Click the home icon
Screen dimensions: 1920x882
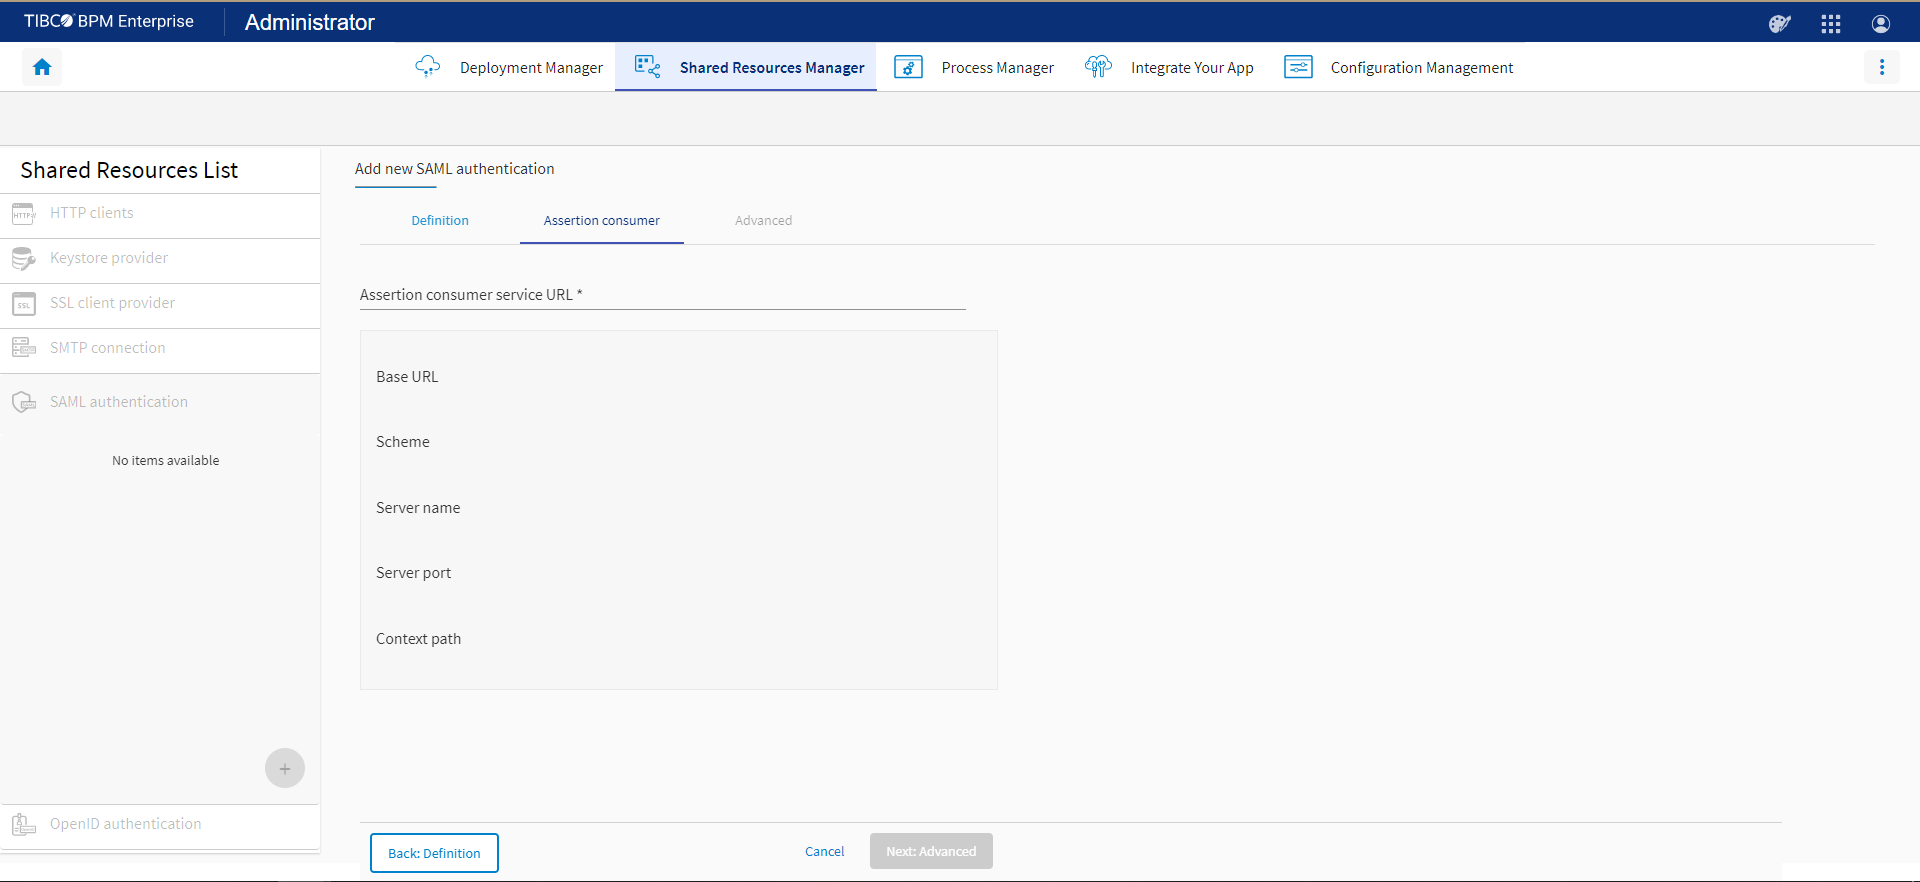(x=42, y=67)
